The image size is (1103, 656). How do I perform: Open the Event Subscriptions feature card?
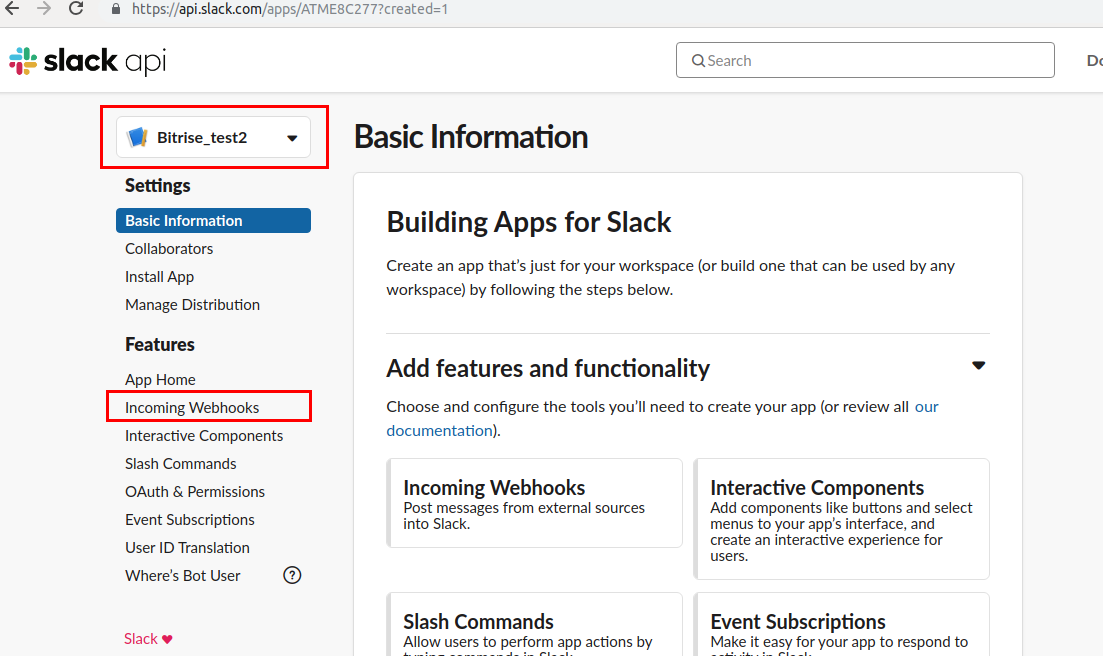point(841,624)
